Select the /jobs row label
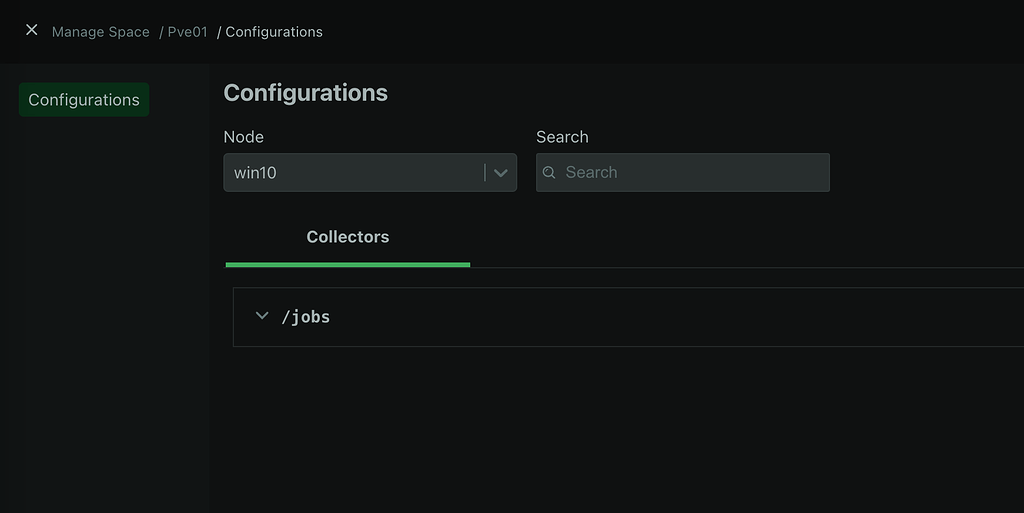1024x513 pixels. 306,317
